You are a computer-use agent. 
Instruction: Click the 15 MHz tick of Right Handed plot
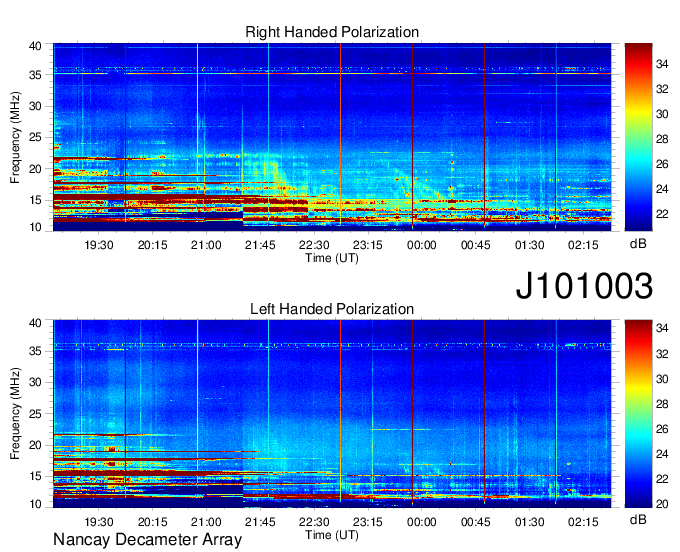click(35, 200)
